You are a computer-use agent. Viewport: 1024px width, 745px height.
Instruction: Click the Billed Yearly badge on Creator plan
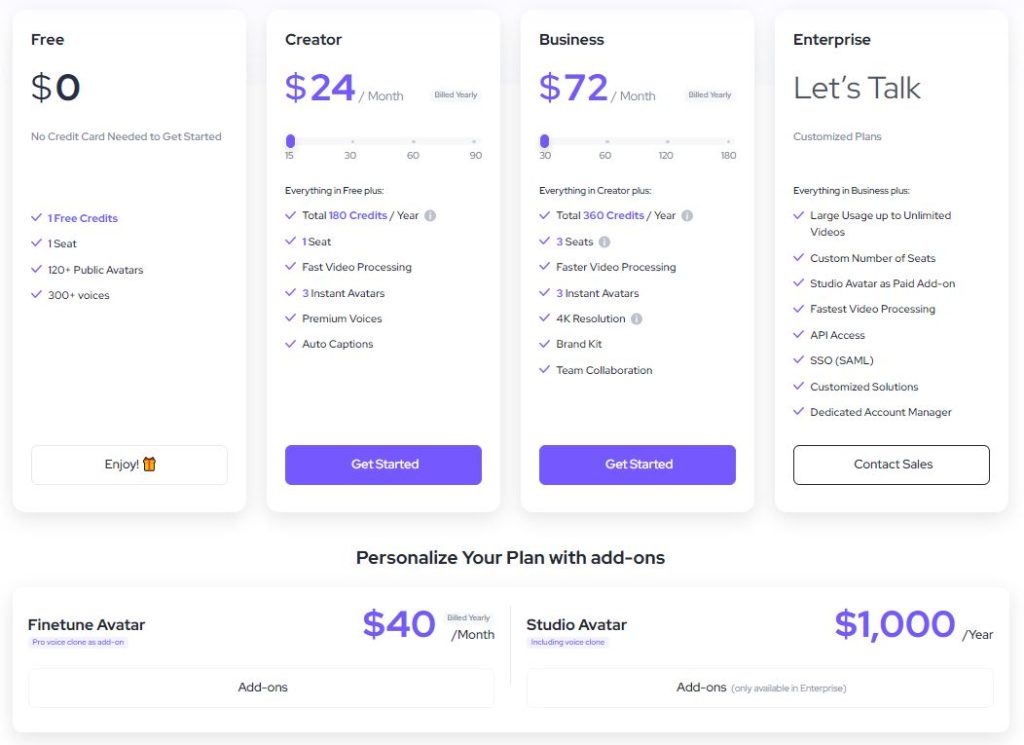(x=455, y=94)
